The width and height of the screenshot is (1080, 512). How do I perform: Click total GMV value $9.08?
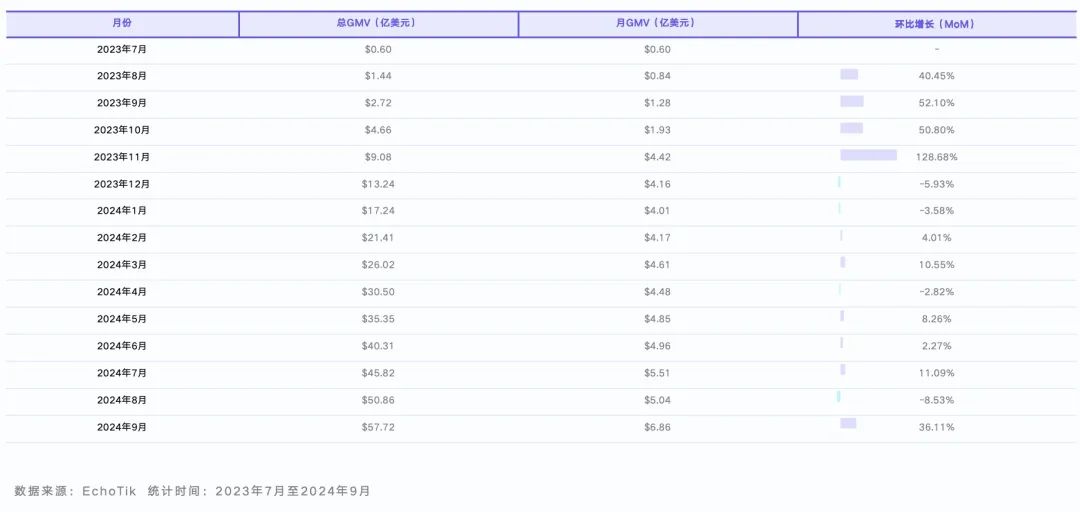tap(378, 157)
